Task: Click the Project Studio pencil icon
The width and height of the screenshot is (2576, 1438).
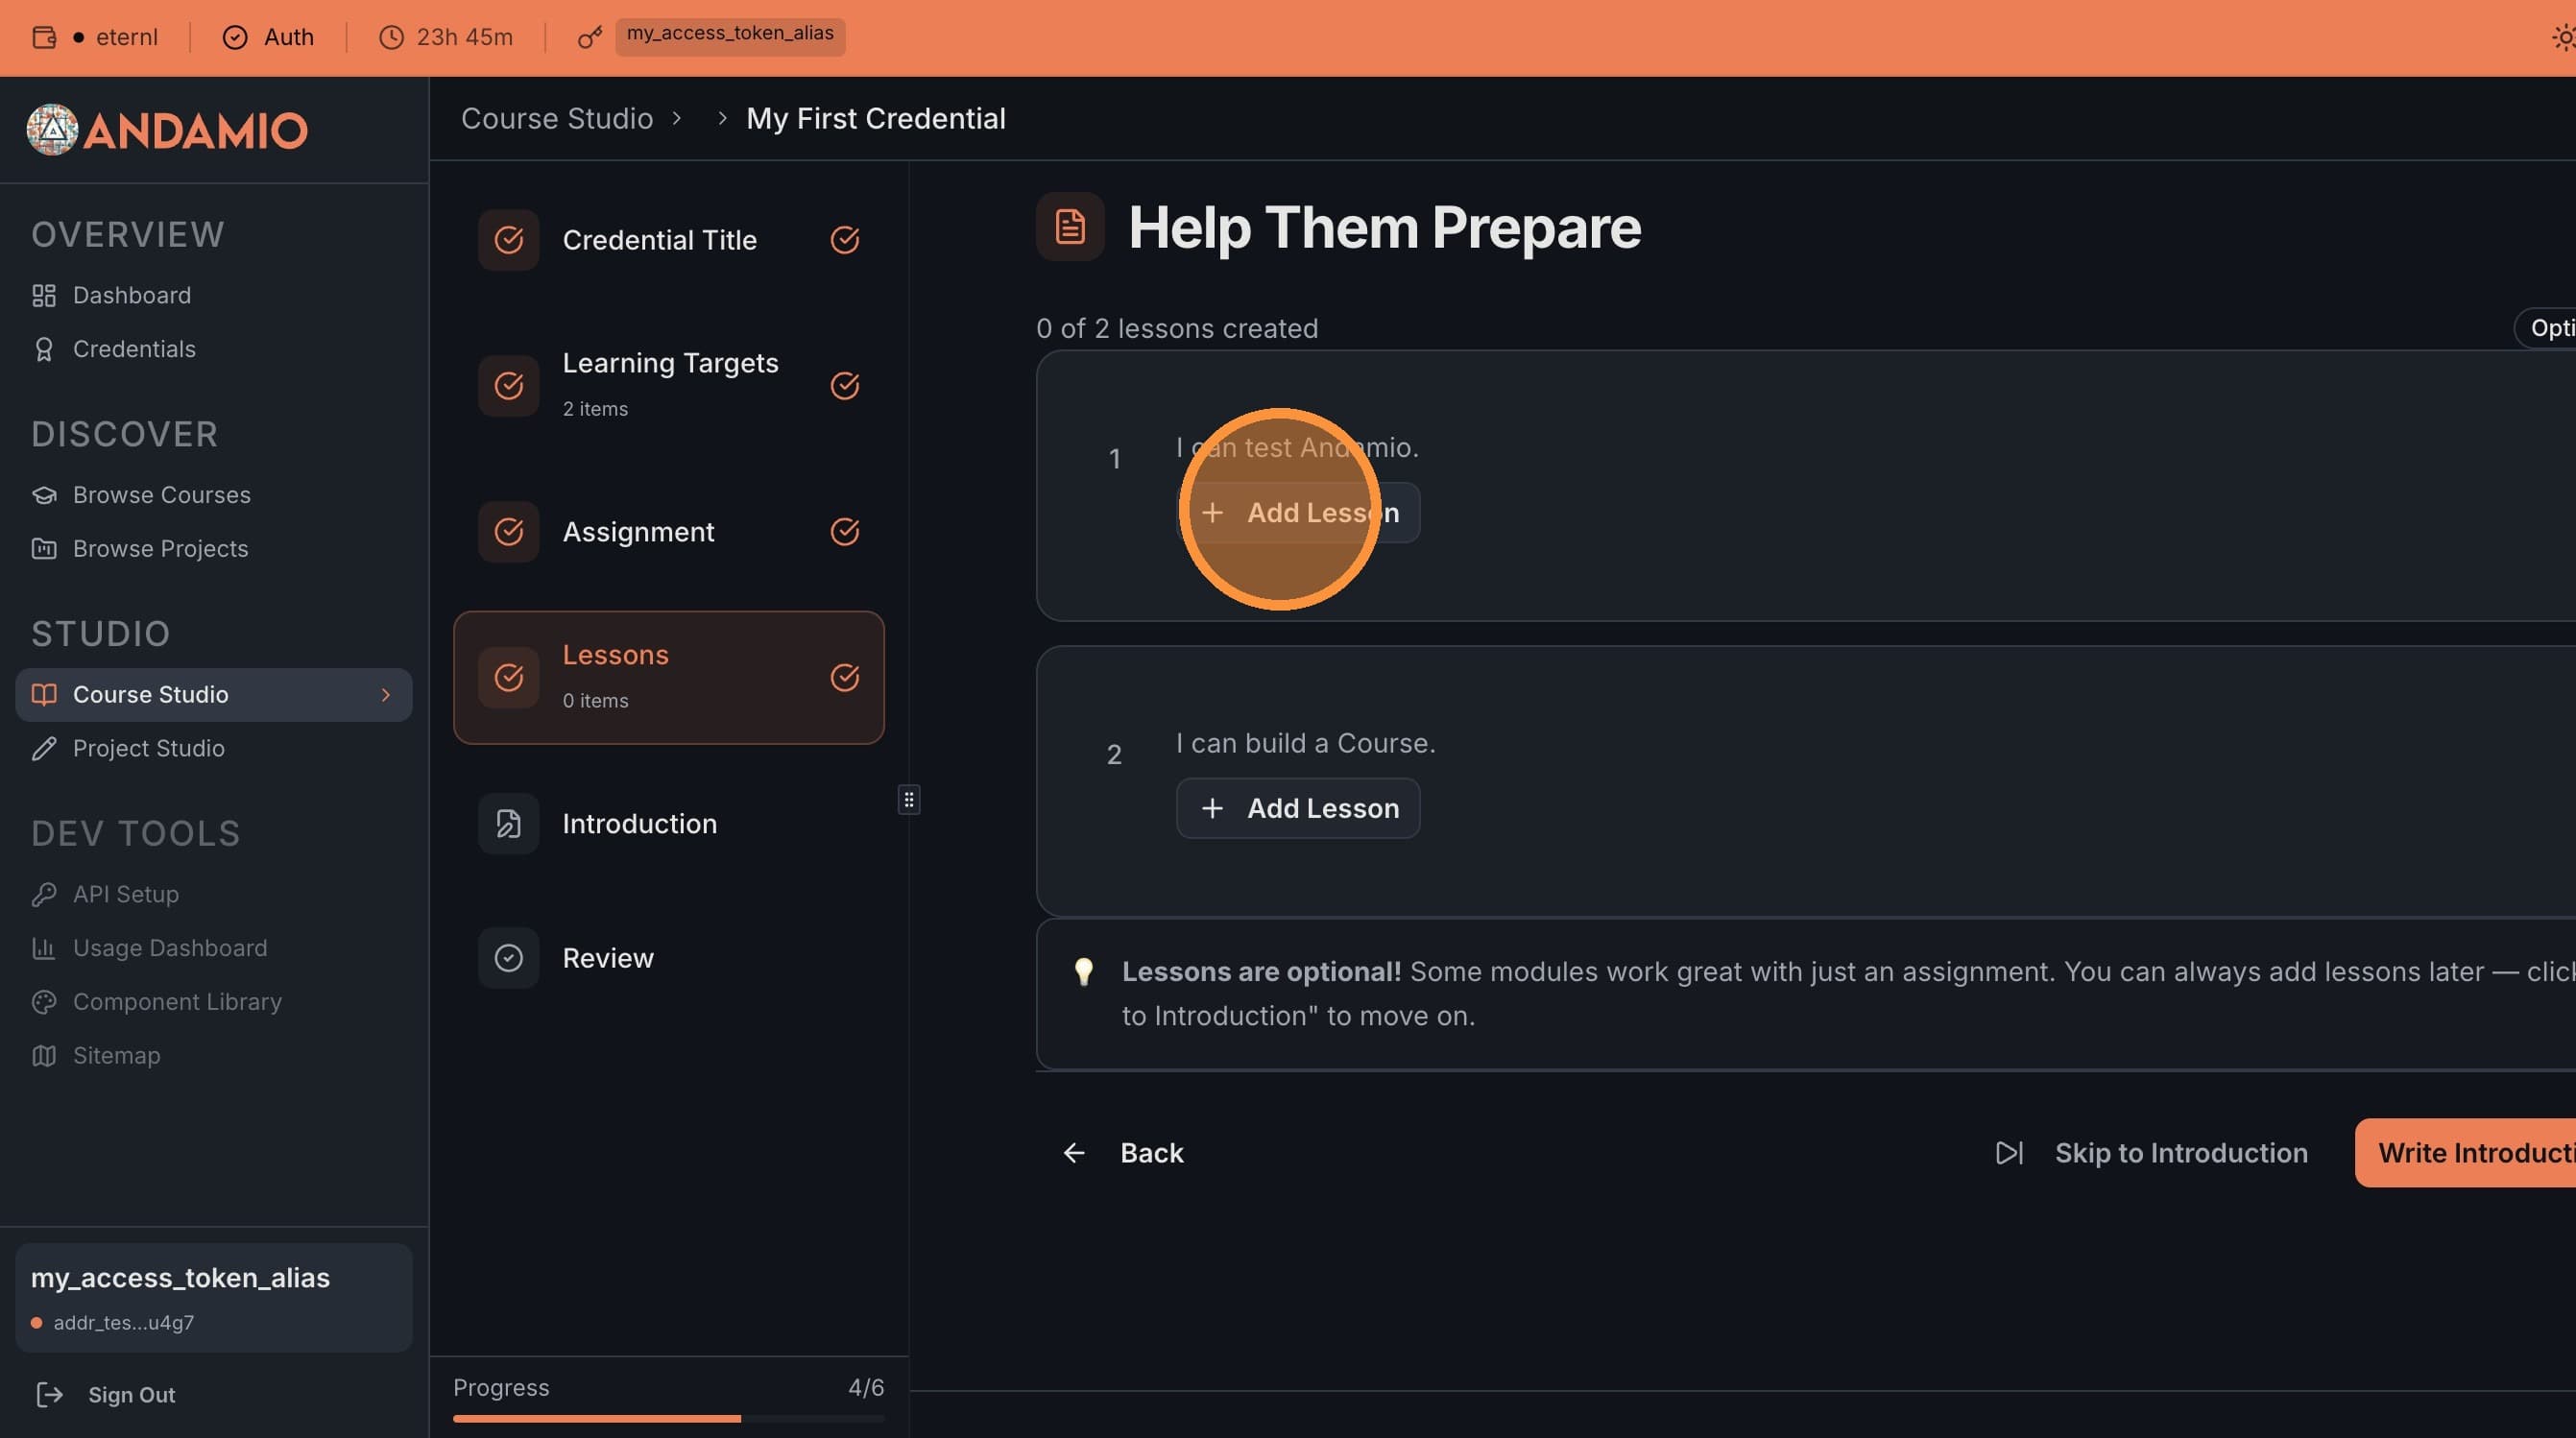Action: click(44, 748)
